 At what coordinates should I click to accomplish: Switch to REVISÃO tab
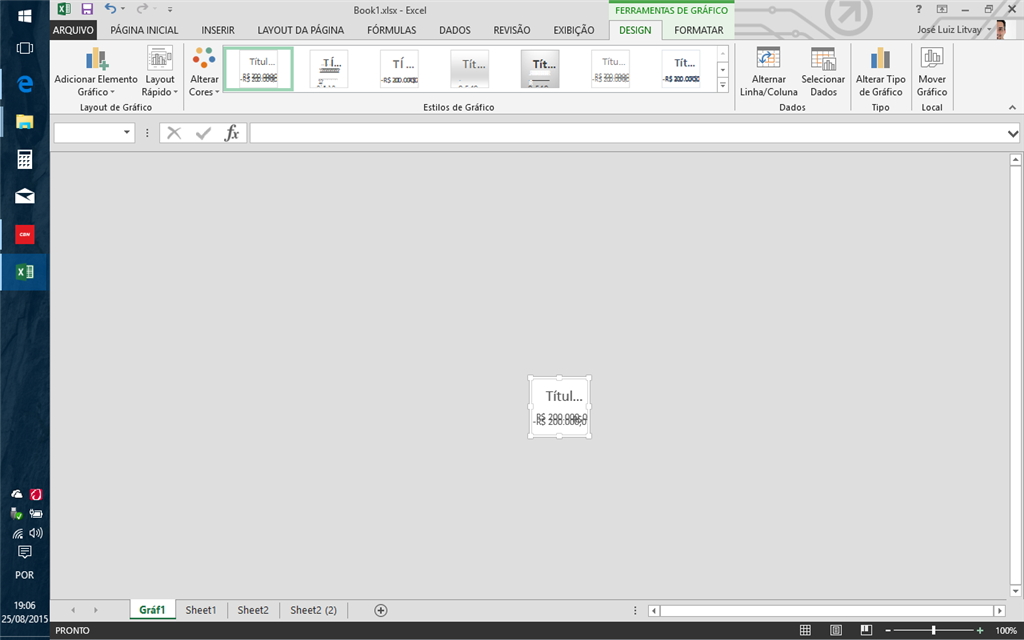click(x=511, y=30)
